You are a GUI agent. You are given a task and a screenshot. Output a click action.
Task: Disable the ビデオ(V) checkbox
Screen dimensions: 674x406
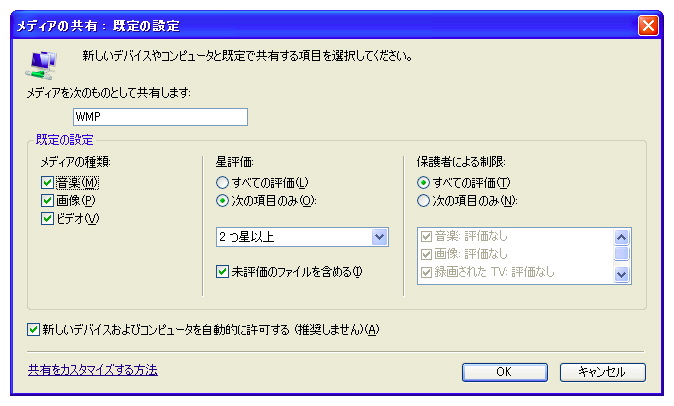[x=47, y=218]
